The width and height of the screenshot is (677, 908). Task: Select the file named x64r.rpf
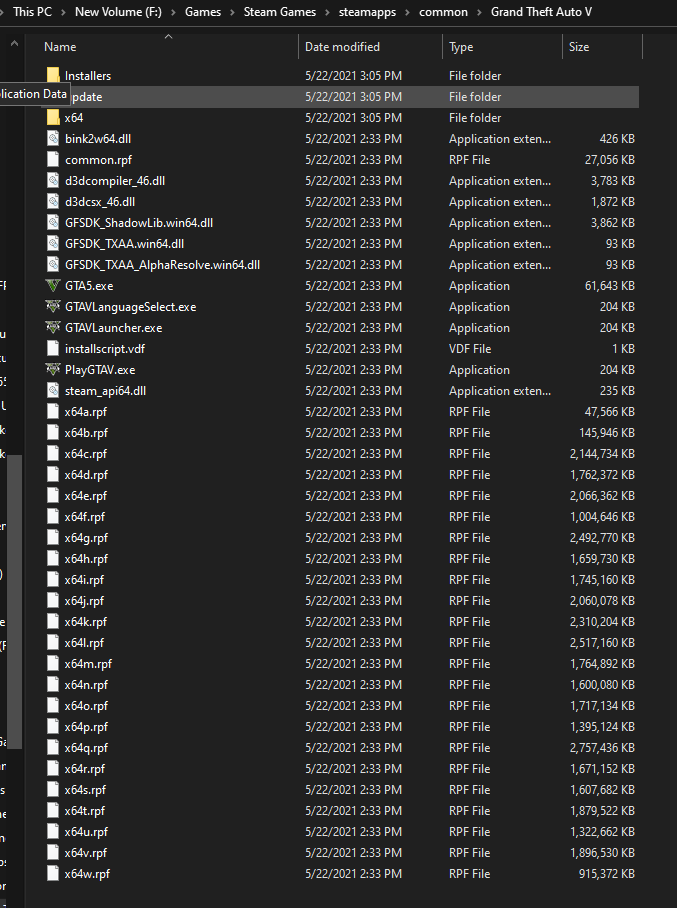[x=85, y=768]
